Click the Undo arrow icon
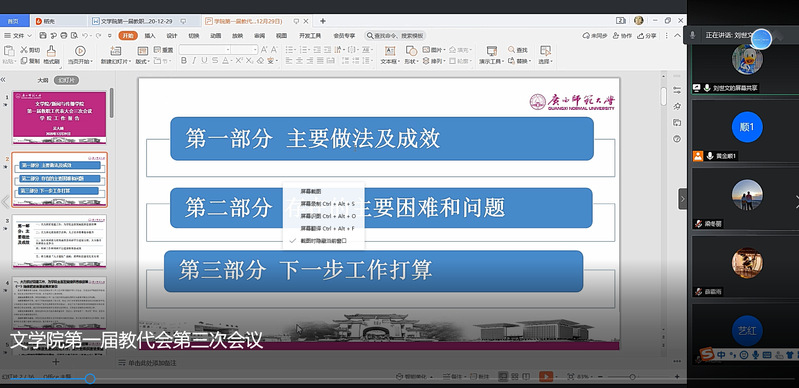The height and width of the screenshot is (388, 799). (x=85, y=36)
